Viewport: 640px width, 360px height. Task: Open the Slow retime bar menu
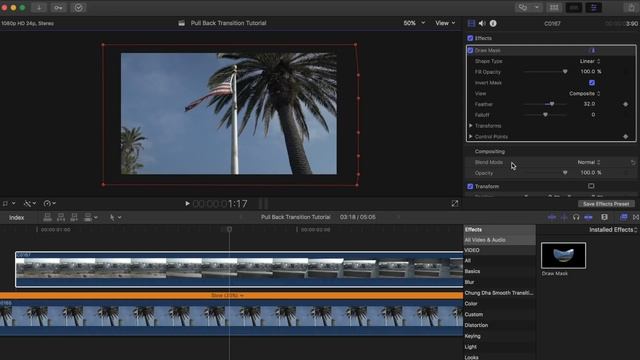[227, 295]
